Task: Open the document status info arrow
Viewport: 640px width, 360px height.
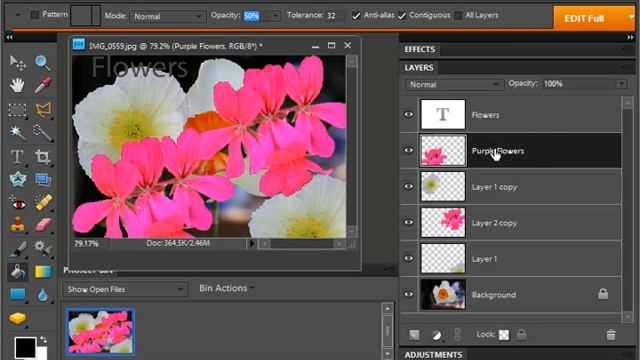Action: 252,244
